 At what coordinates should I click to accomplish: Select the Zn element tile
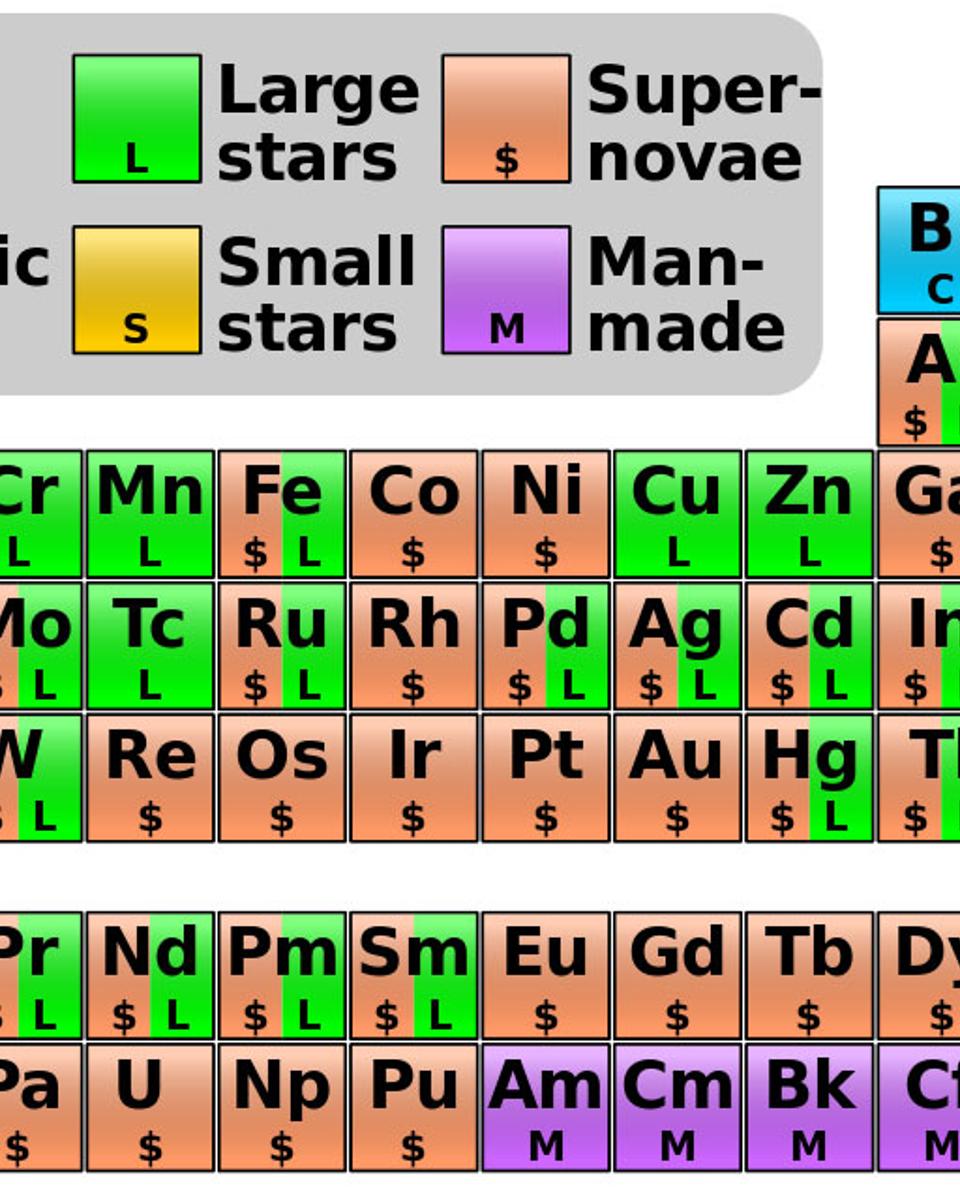click(810, 514)
